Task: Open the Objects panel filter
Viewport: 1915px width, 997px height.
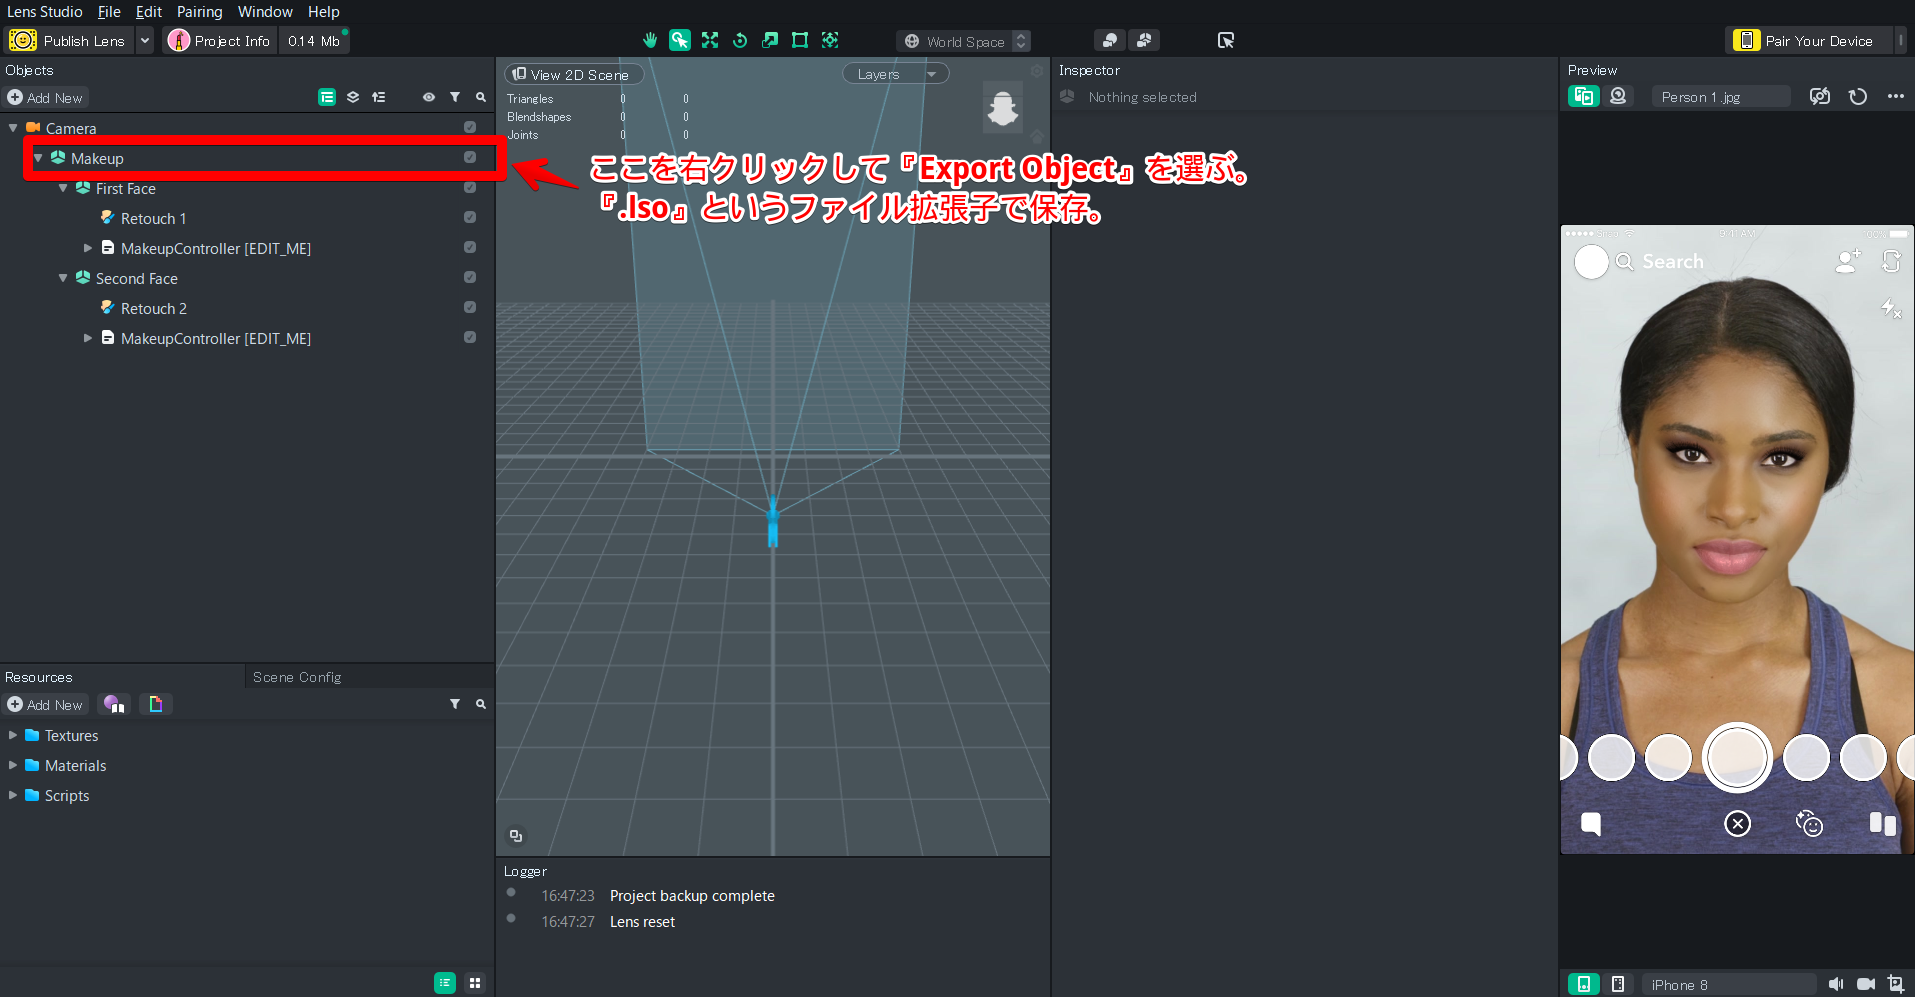Action: (x=455, y=97)
